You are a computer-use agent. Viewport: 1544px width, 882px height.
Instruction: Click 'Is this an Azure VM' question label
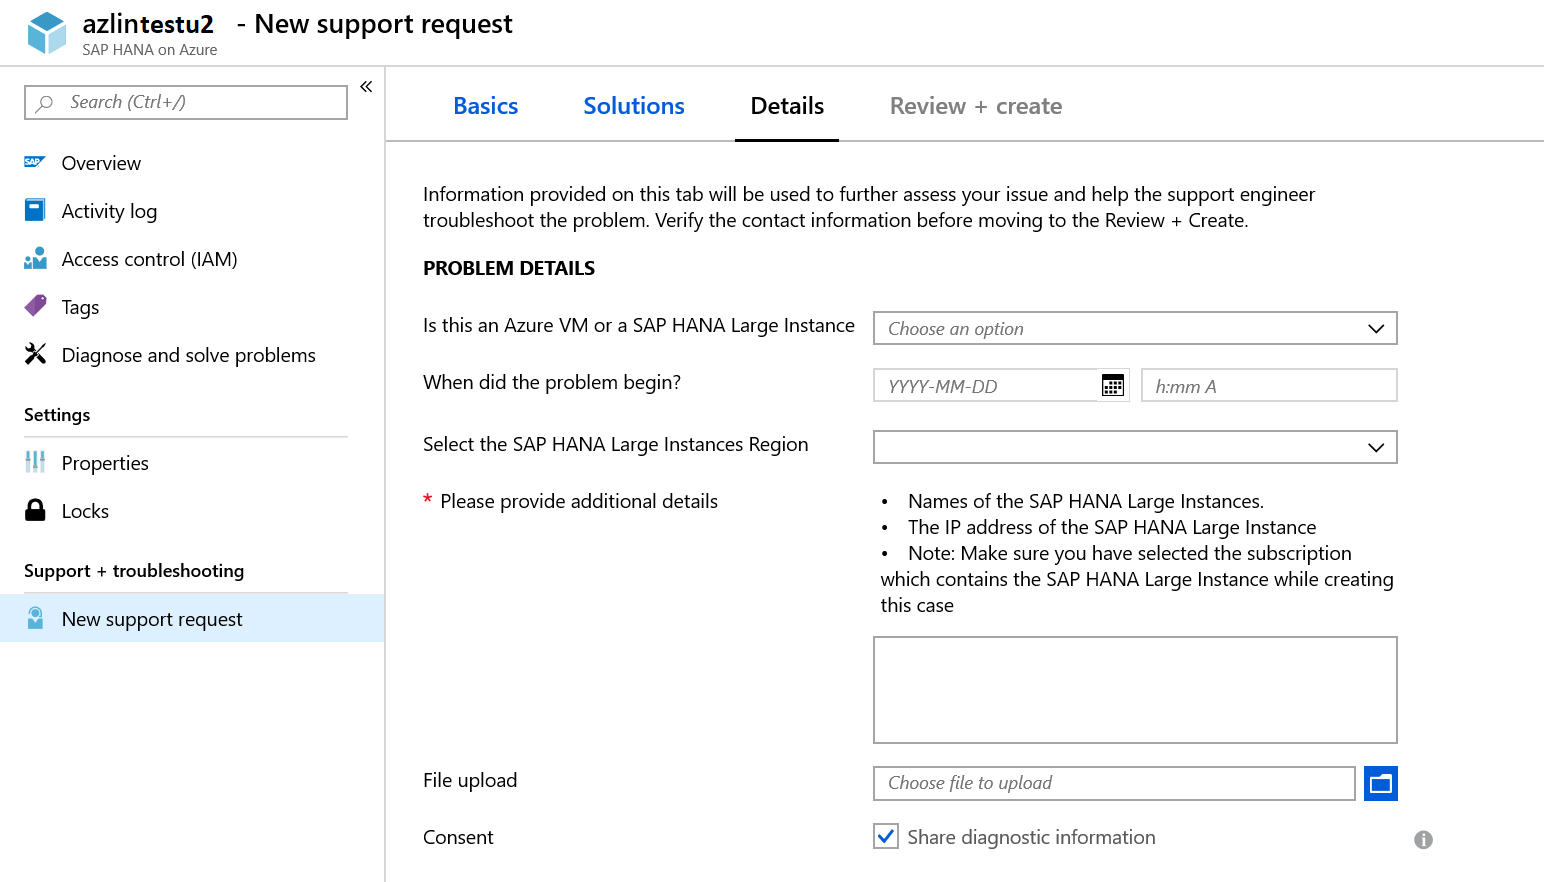click(639, 325)
